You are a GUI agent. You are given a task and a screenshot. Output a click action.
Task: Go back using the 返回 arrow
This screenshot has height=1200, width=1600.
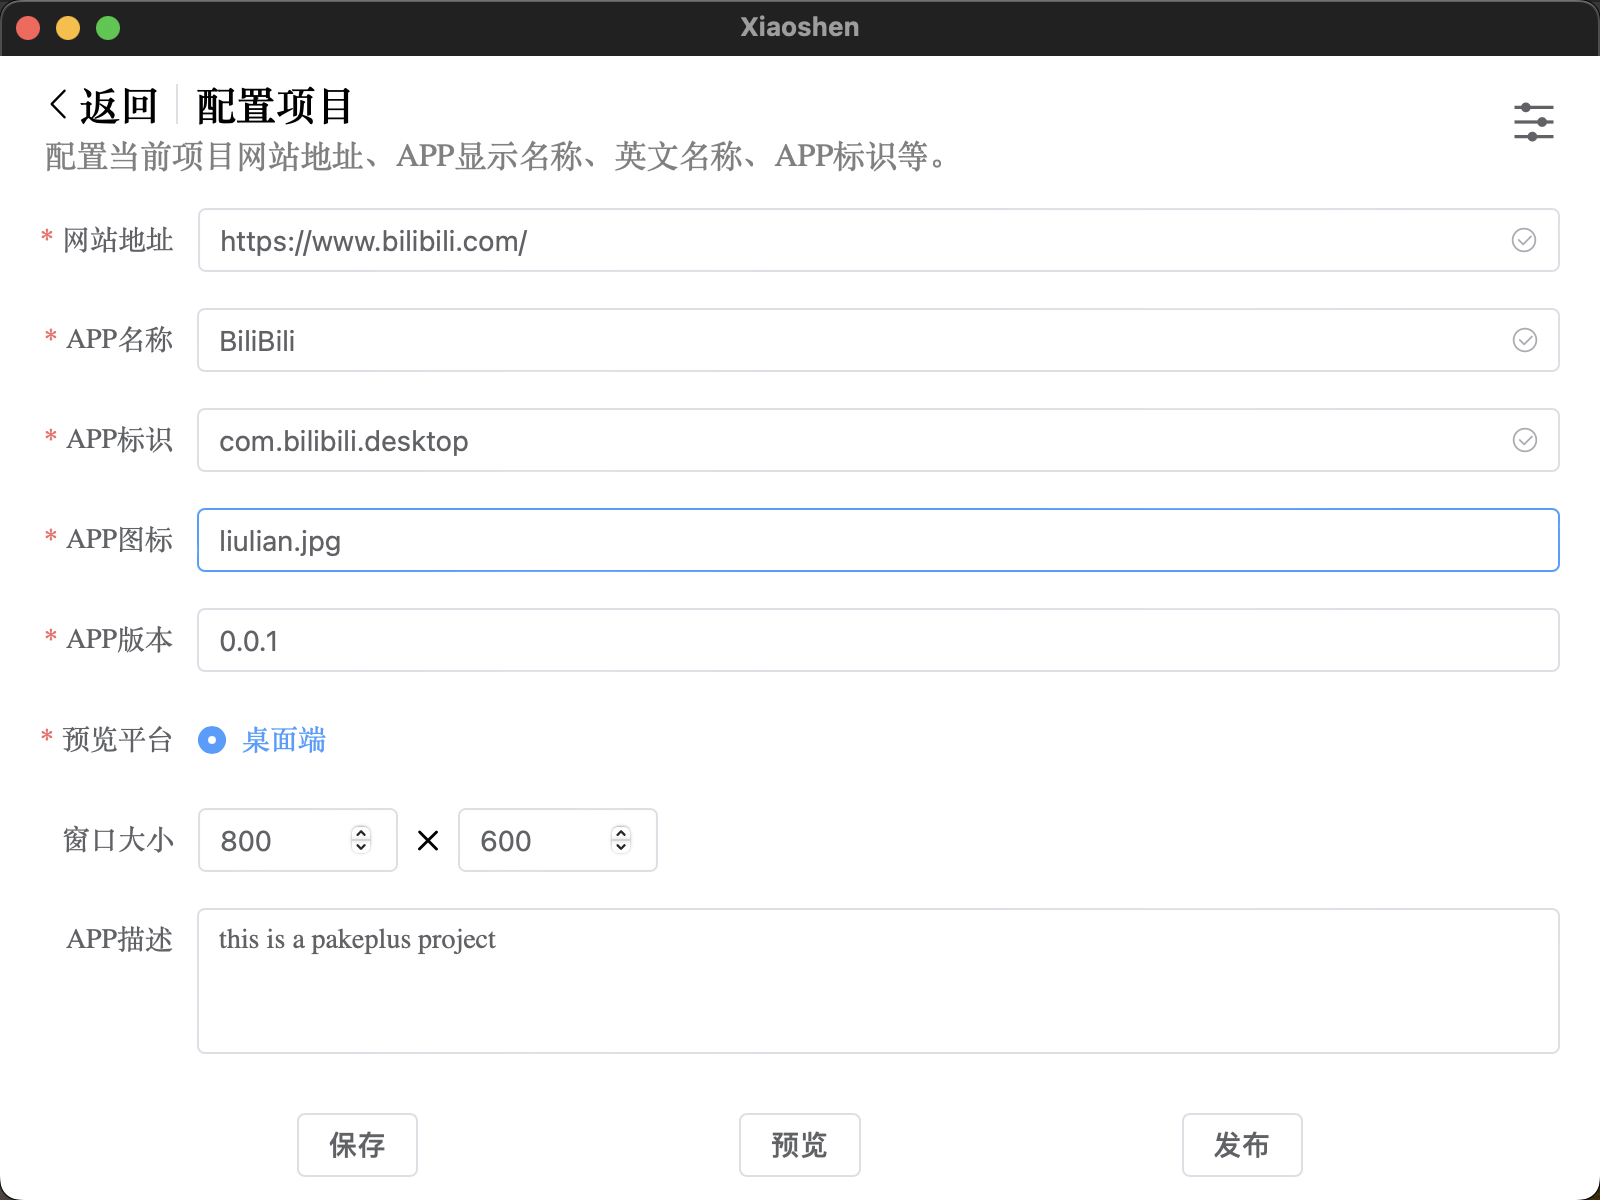point(59,105)
